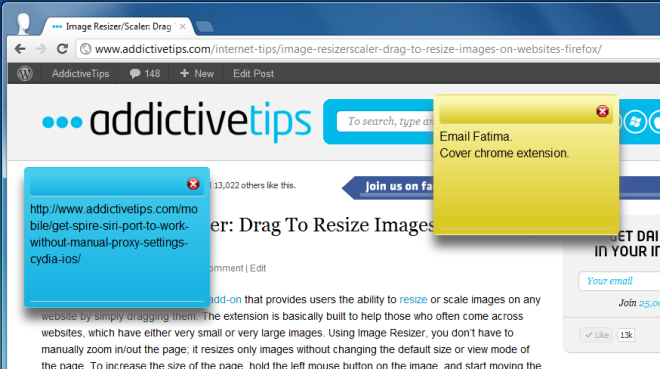Viewport: 660px width, 369px height.
Task: Click the 13,022 others like this text
Action: [255, 186]
